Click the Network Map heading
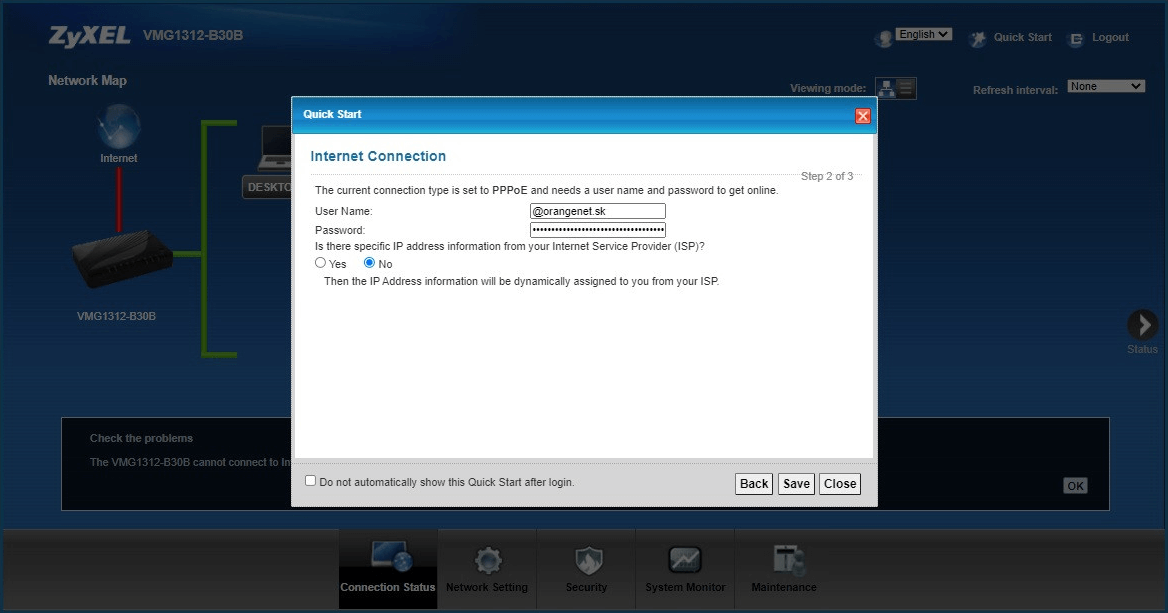 (87, 80)
